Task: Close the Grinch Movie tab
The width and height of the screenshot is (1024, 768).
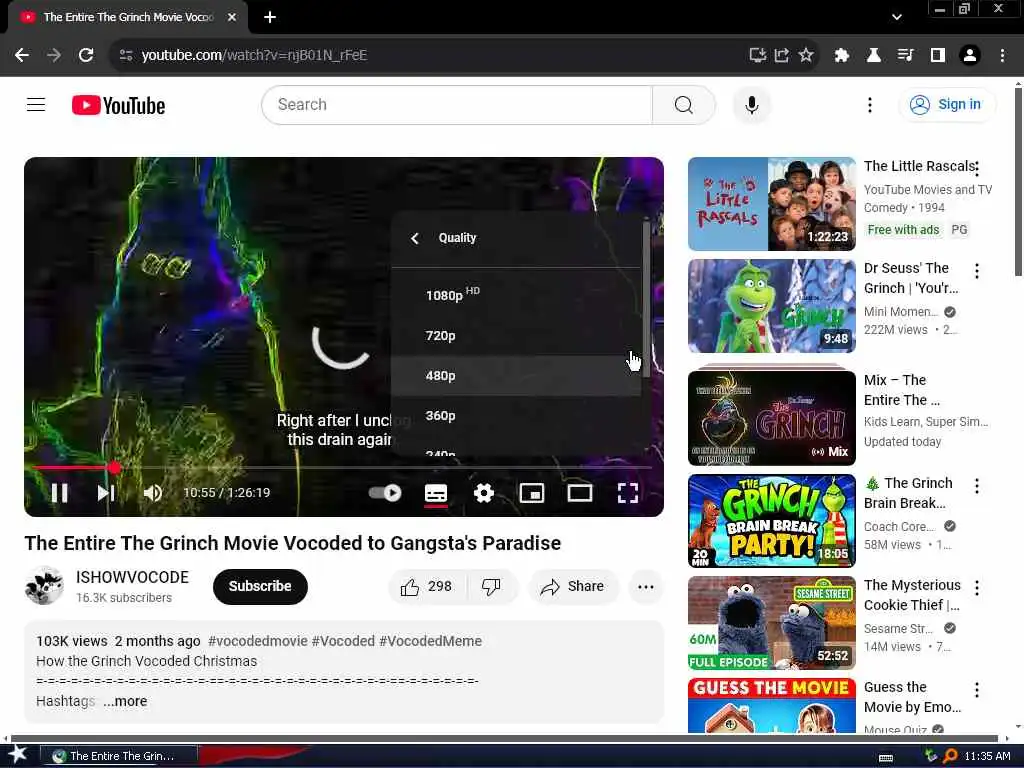Action: click(x=232, y=17)
